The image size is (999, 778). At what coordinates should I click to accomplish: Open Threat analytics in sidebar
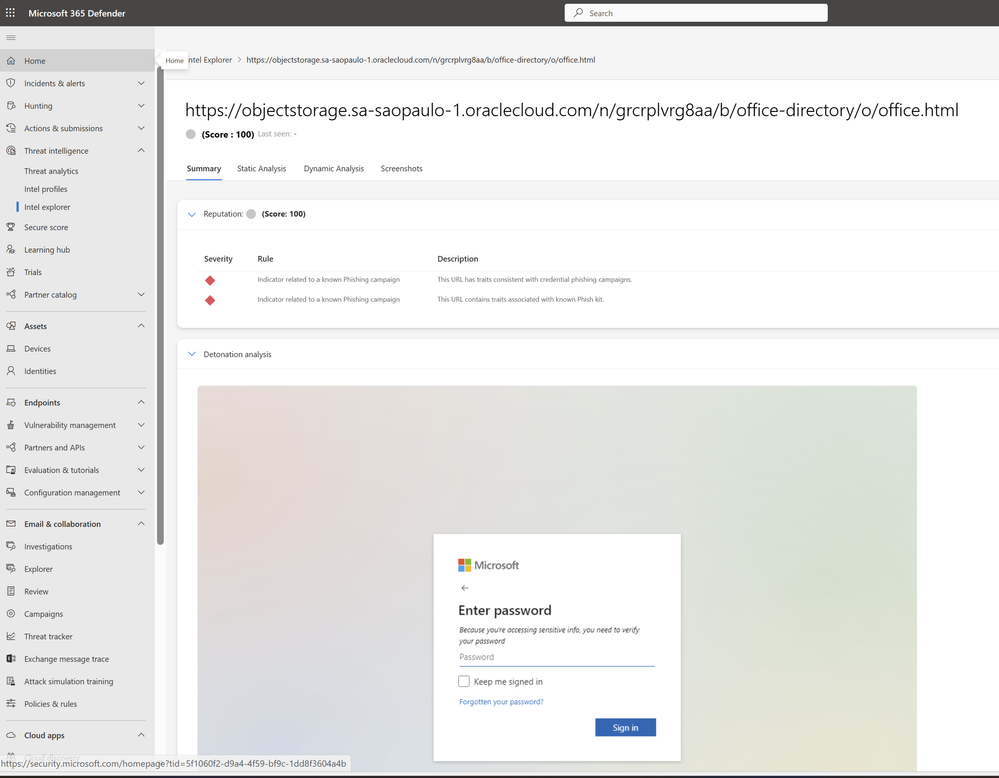(51, 171)
